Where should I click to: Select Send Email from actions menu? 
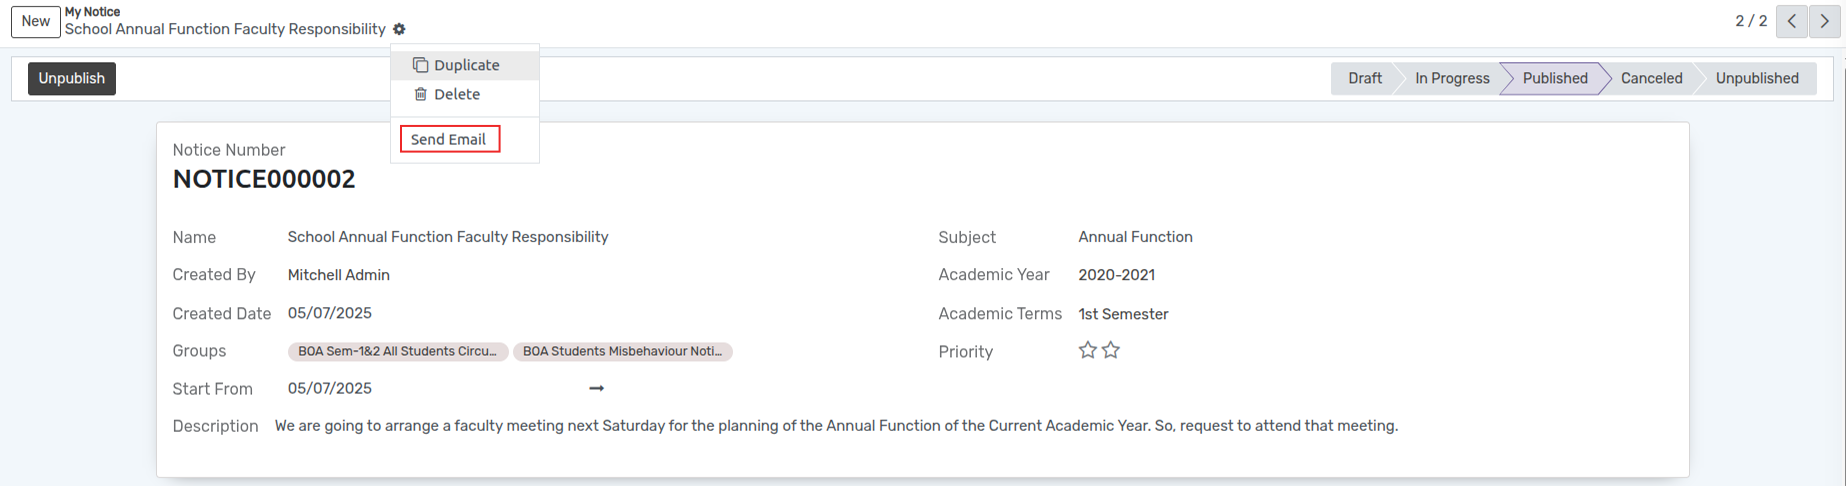pos(449,139)
